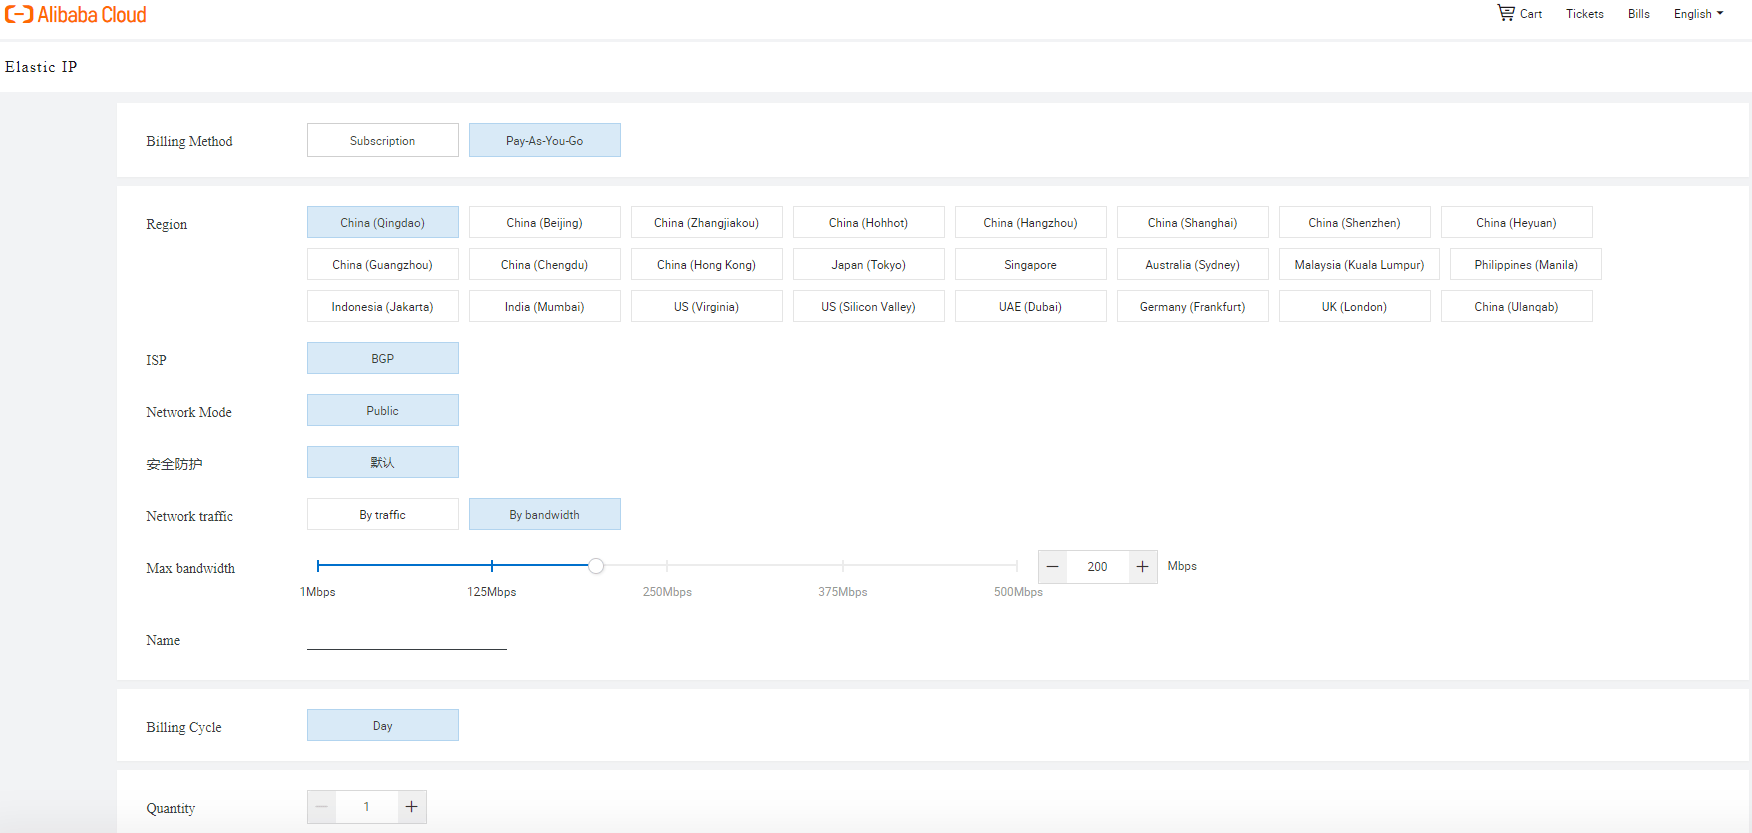Screen dimensions: 1752x833
Task: Open the shopping Cart icon
Action: tap(1506, 13)
